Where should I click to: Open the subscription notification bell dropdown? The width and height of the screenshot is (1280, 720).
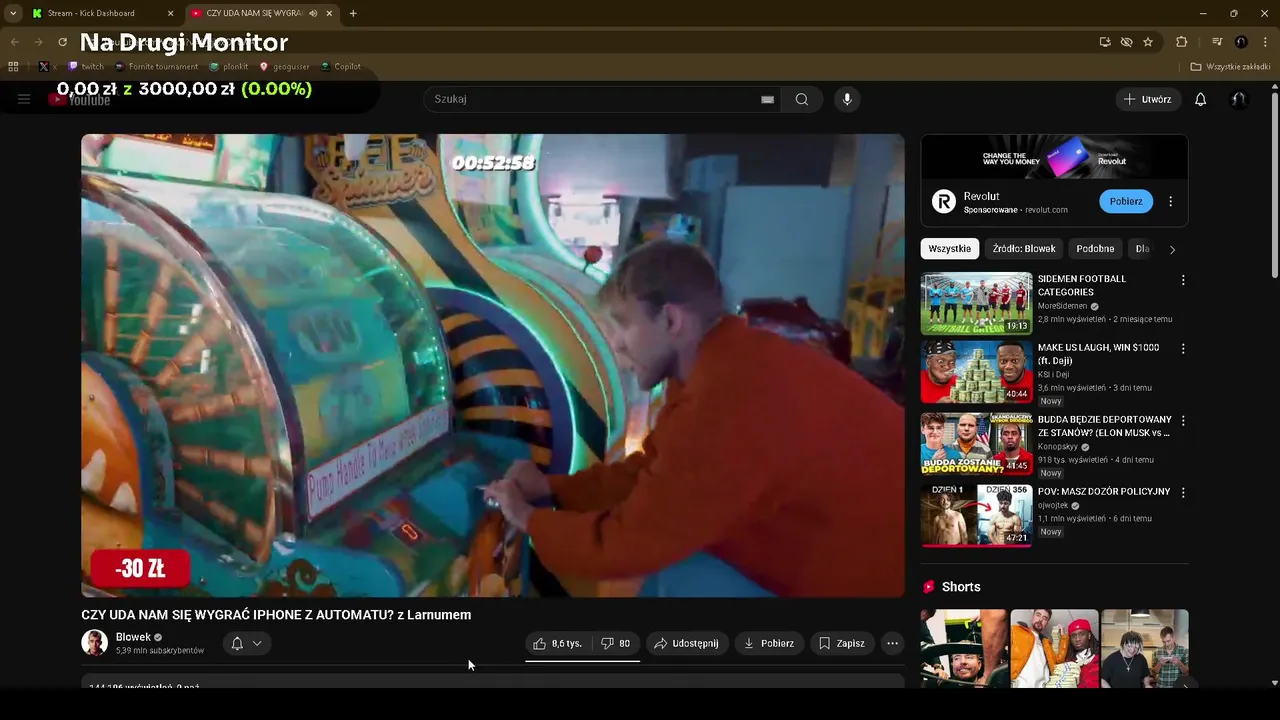coord(246,644)
